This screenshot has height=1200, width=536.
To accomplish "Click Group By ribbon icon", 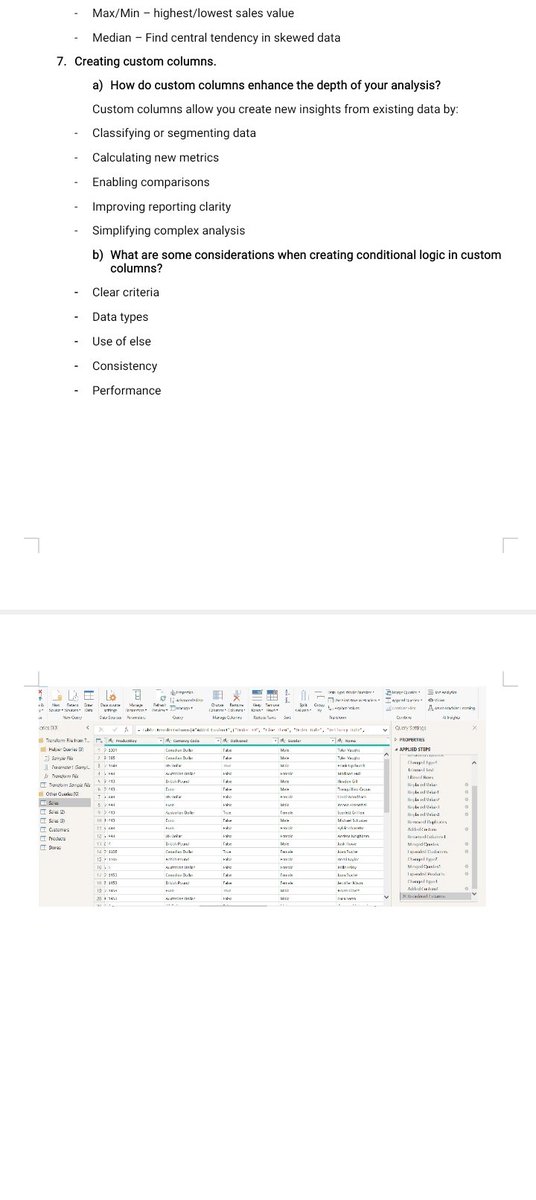I will (x=318, y=700).
